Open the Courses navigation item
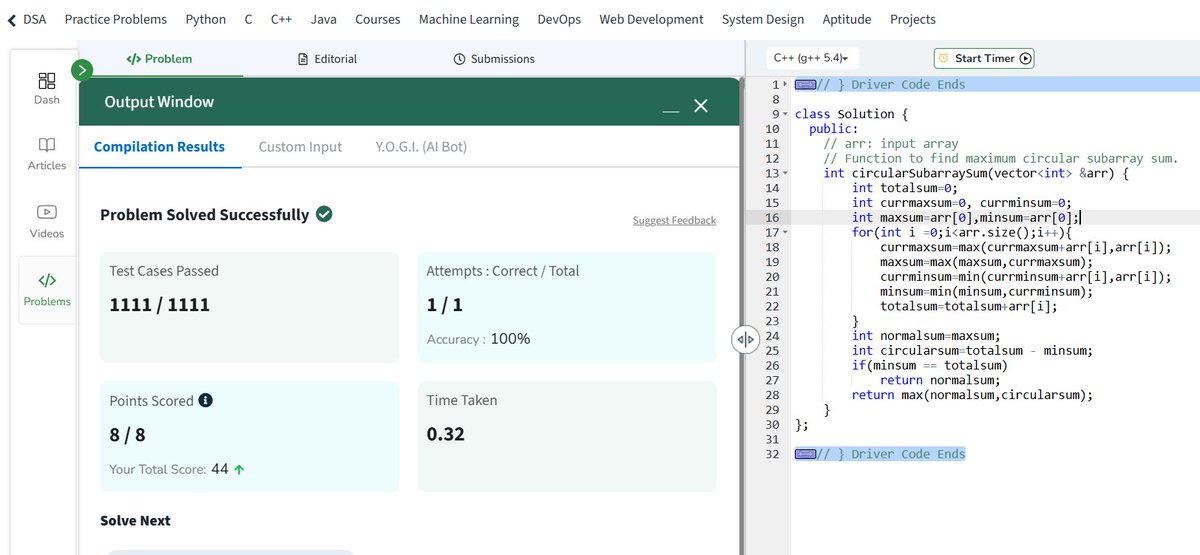 pyautogui.click(x=377, y=19)
